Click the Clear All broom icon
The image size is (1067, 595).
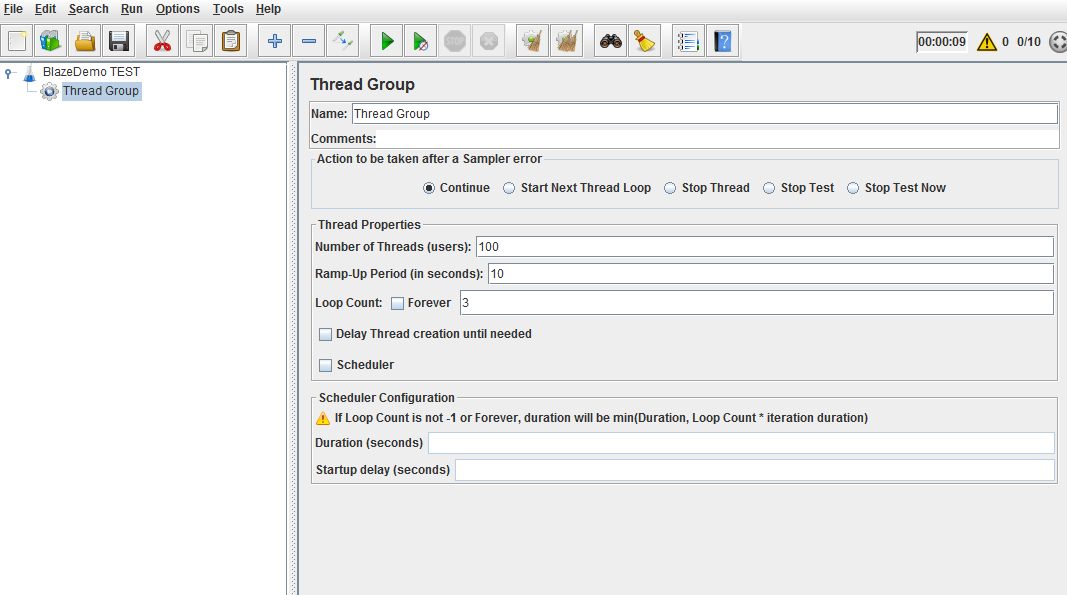(645, 41)
